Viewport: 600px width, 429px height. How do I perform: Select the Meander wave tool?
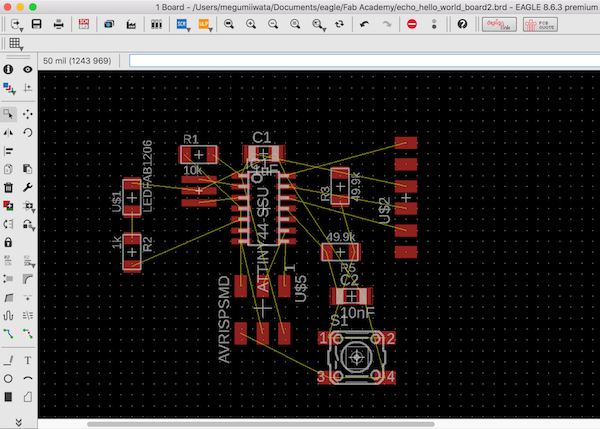tap(8, 316)
